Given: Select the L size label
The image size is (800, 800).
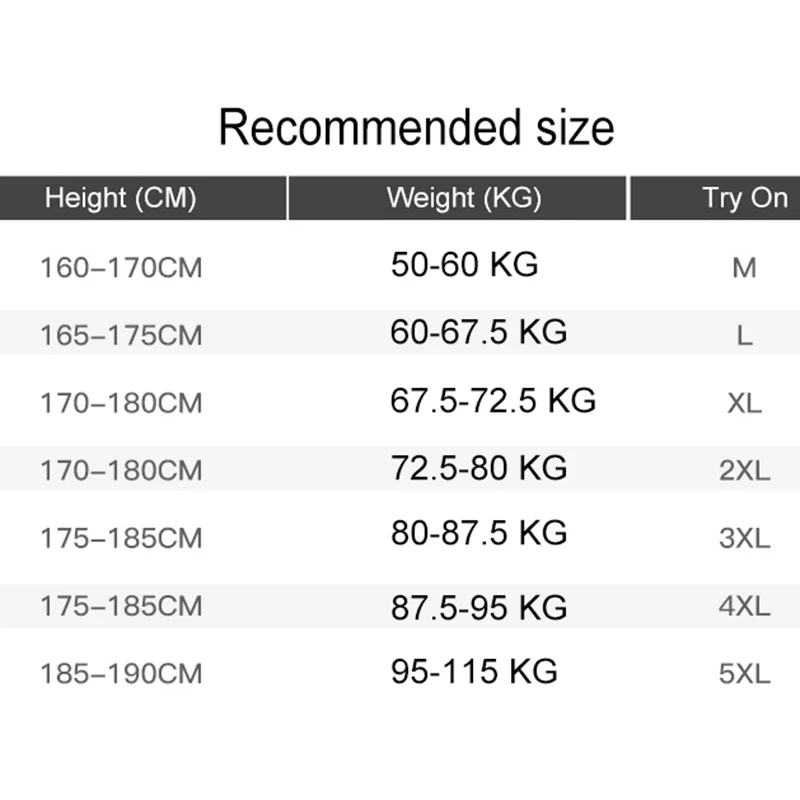Looking at the screenshot, I should (744, 336).
